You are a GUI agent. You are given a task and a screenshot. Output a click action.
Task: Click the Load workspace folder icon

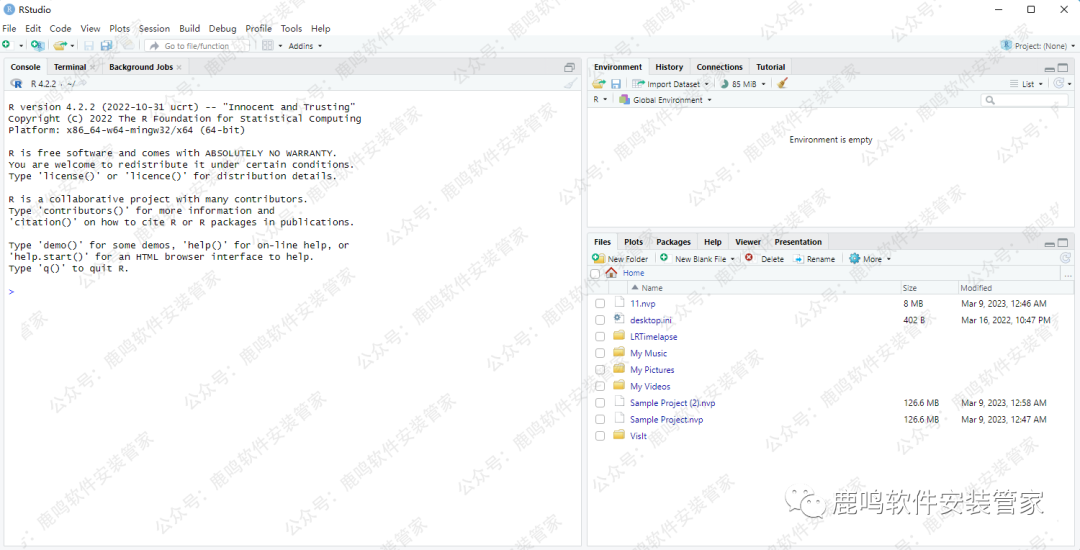click(599, 84)
